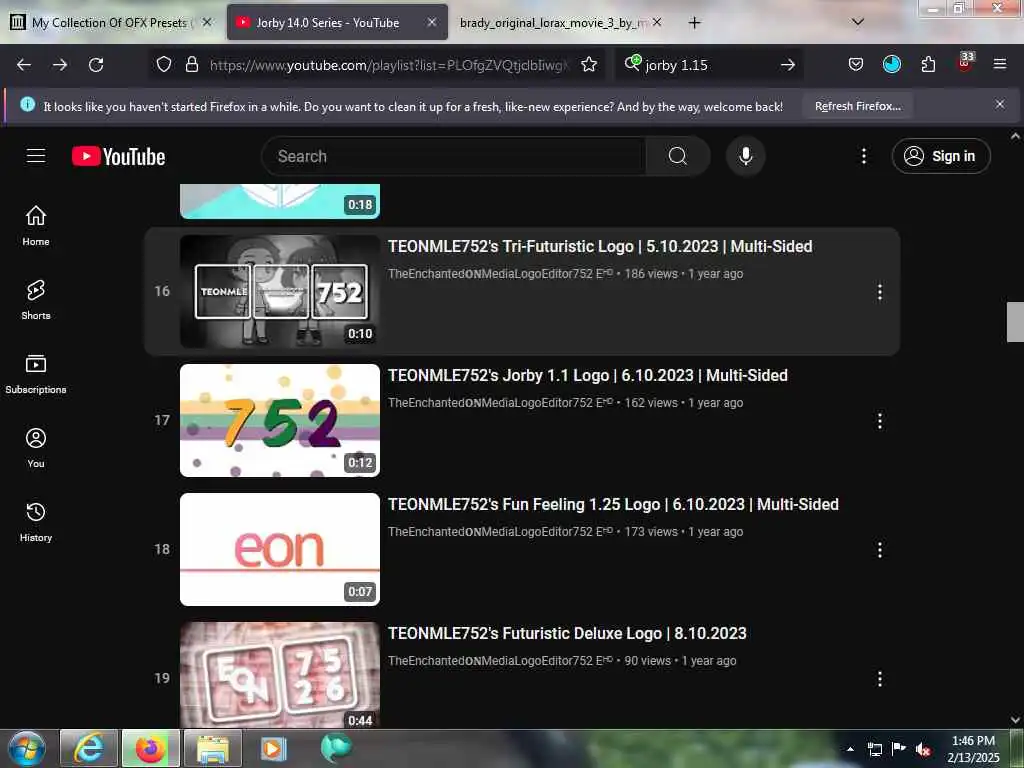Close the Jorby 14.0 Series tab
The height and width of the screenshot is (768, 1024).
tap(432, 22)
